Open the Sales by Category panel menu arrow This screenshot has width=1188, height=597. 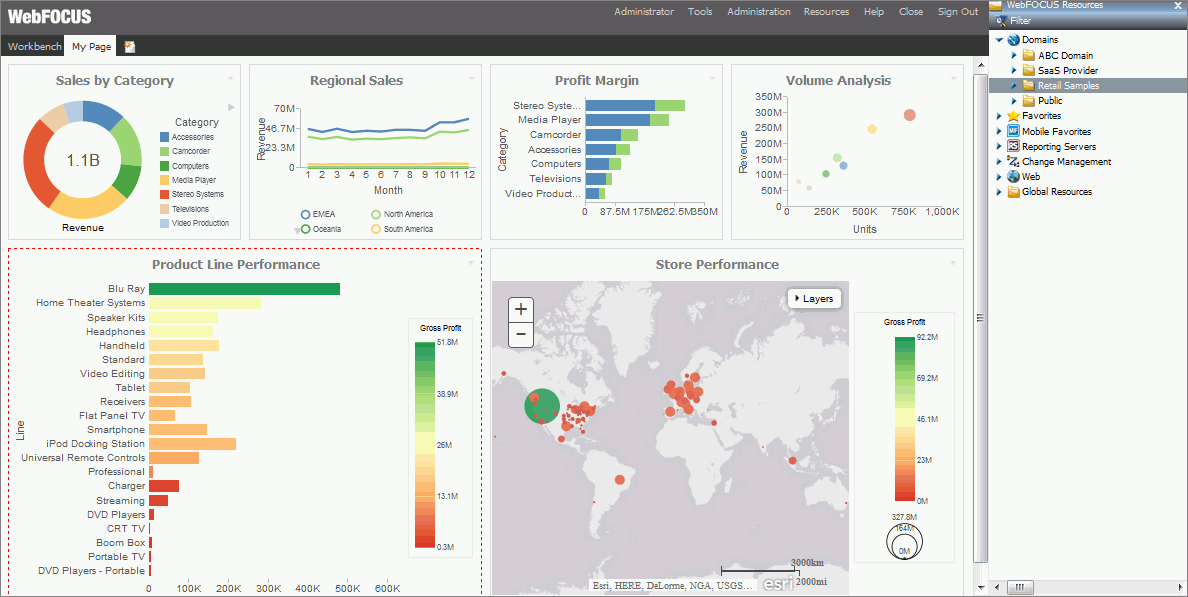pyautogui.click(x=231, y=78)
